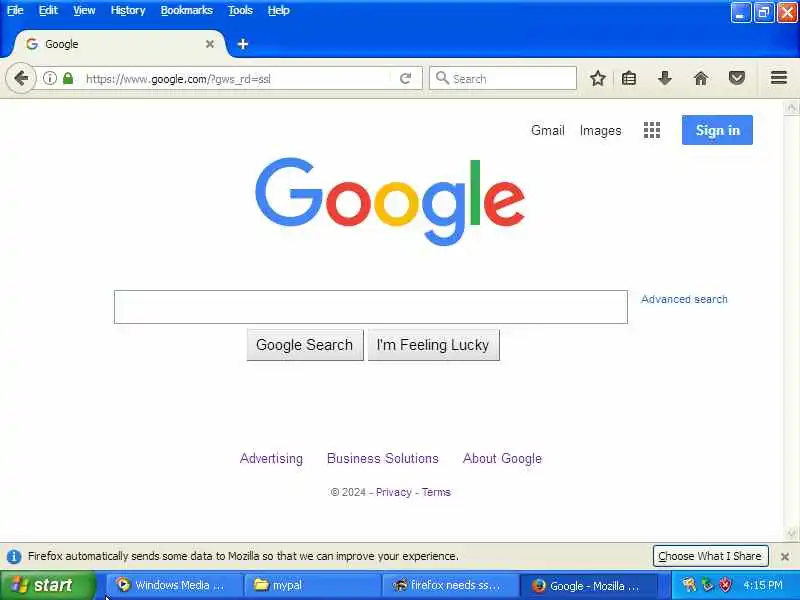Open the hamburger menu button
The image size is (800, 600).
(779, 78)
